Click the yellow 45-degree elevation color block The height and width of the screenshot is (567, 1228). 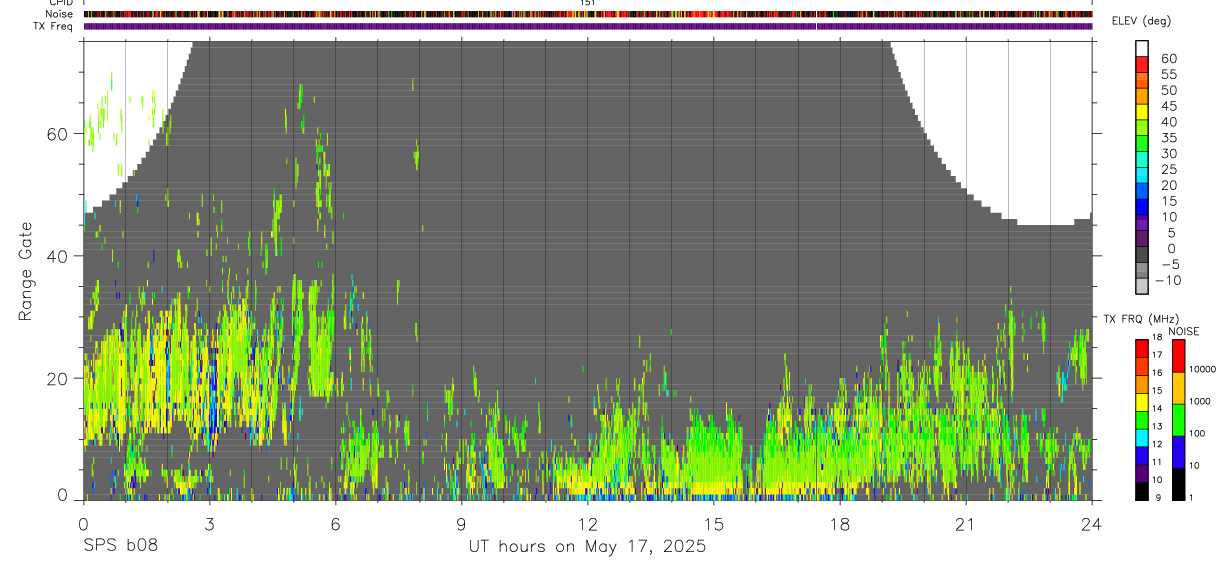tap(1142, 113)
